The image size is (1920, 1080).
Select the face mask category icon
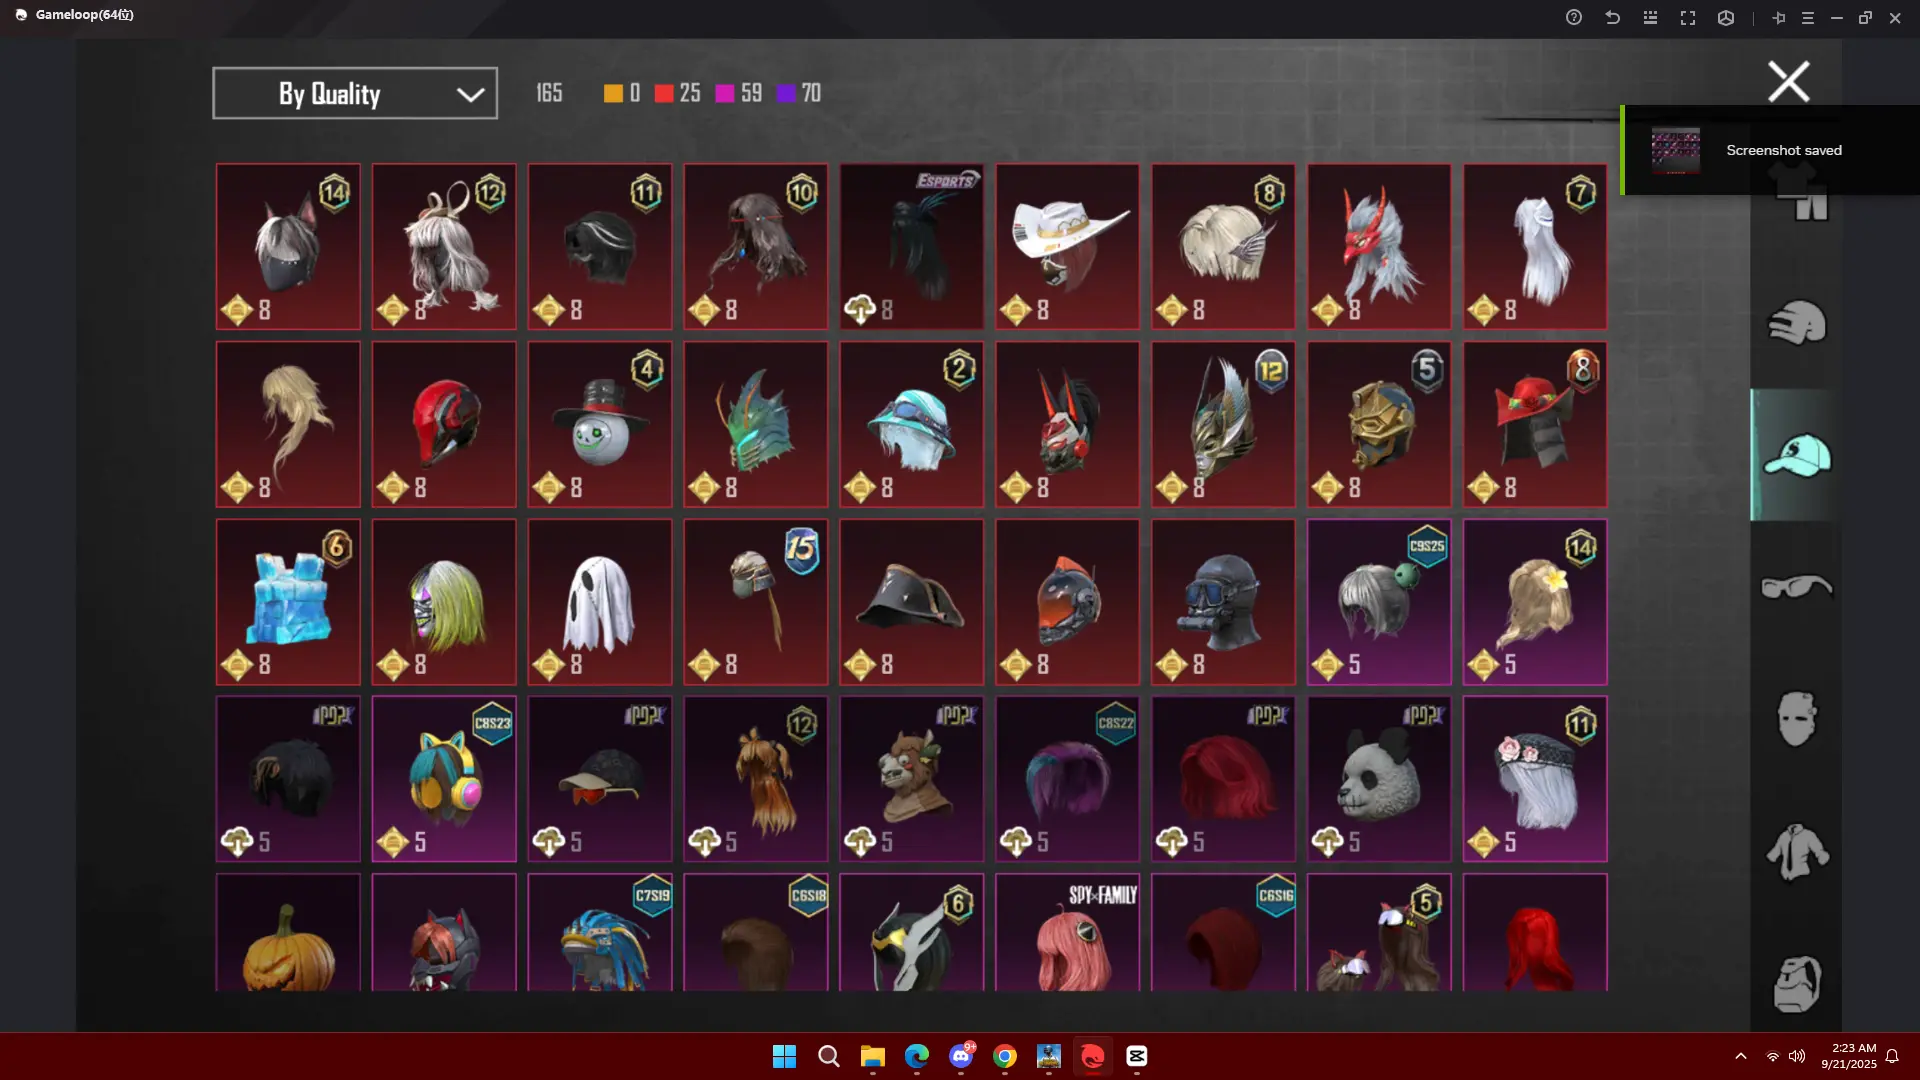click(x=1796, y=718)
